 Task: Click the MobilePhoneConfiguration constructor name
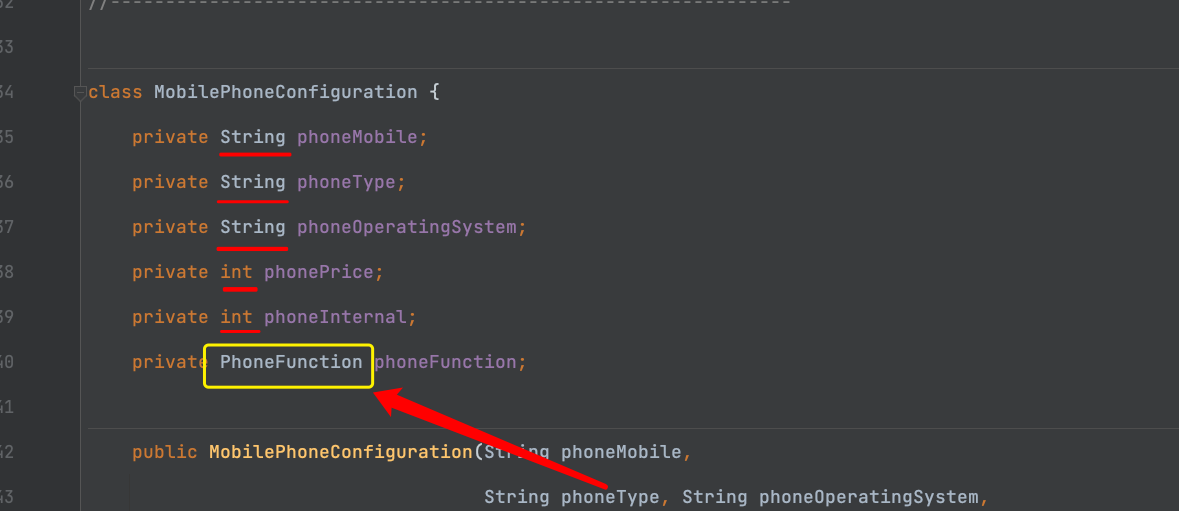pos(340,452)
